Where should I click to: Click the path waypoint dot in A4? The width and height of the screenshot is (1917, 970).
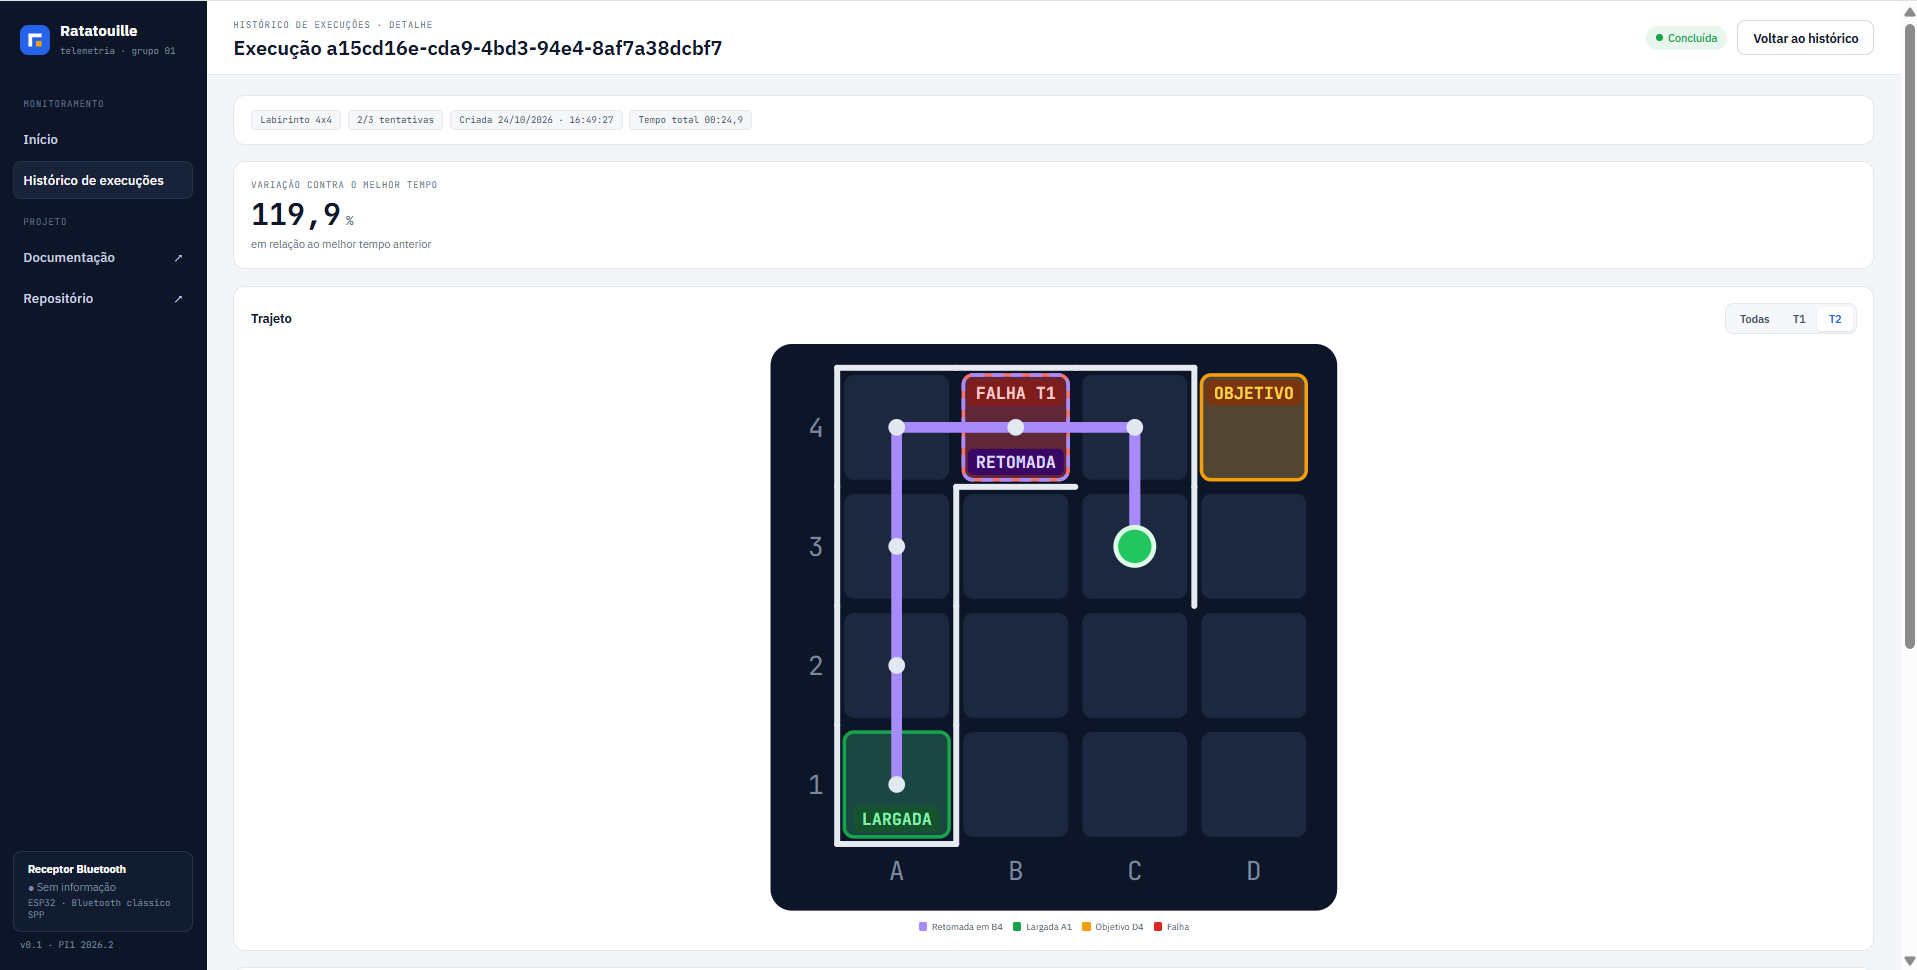tap(896, 427)
